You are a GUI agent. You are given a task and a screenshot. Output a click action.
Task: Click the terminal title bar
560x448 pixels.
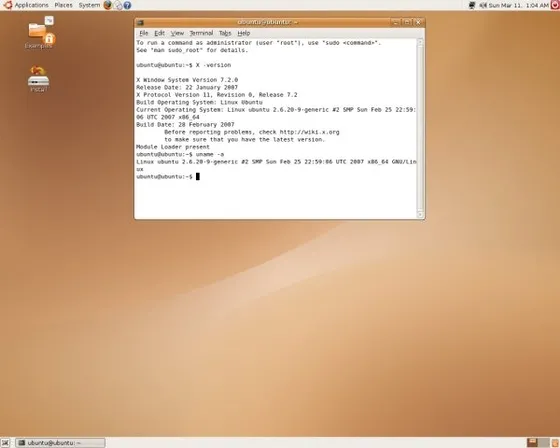268,23
